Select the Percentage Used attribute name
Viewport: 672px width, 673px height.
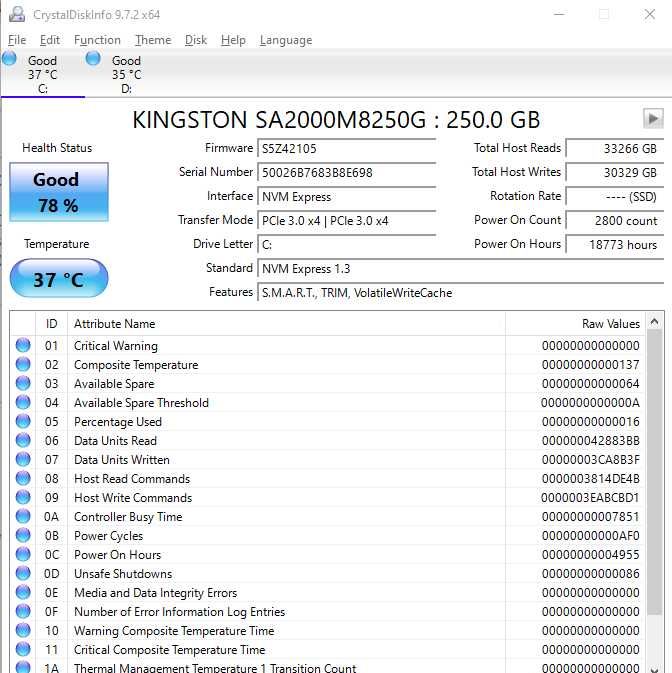pos(118,422)
